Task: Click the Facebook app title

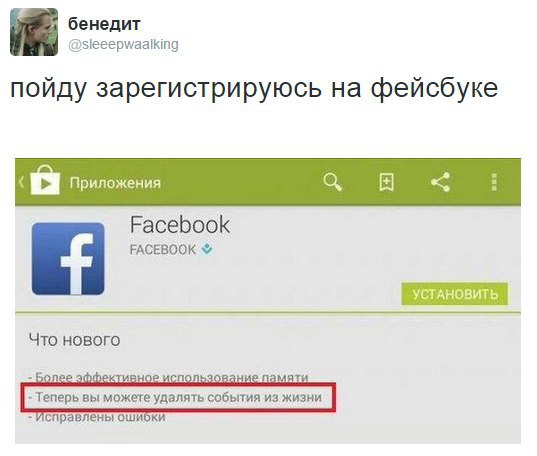Action: point(180,225)
